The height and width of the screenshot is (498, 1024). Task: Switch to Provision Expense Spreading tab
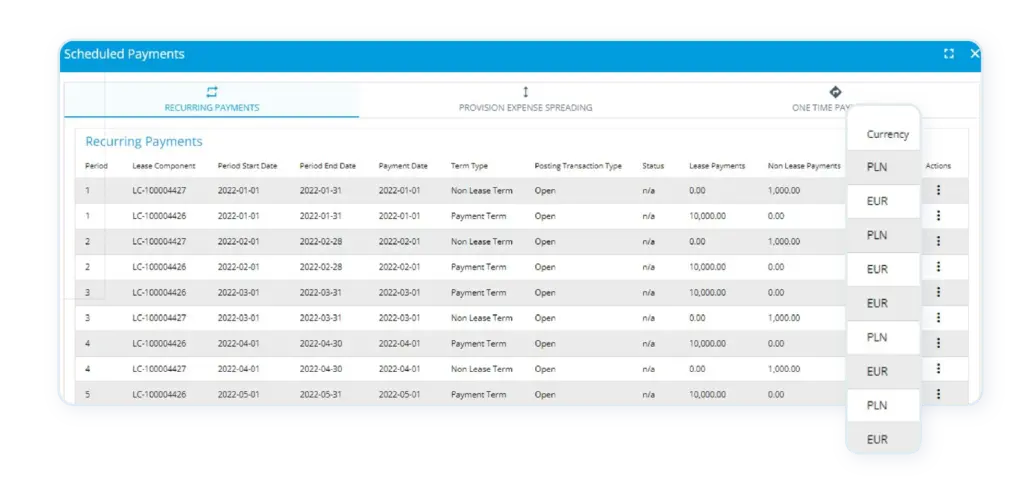[x=526, y=100]
